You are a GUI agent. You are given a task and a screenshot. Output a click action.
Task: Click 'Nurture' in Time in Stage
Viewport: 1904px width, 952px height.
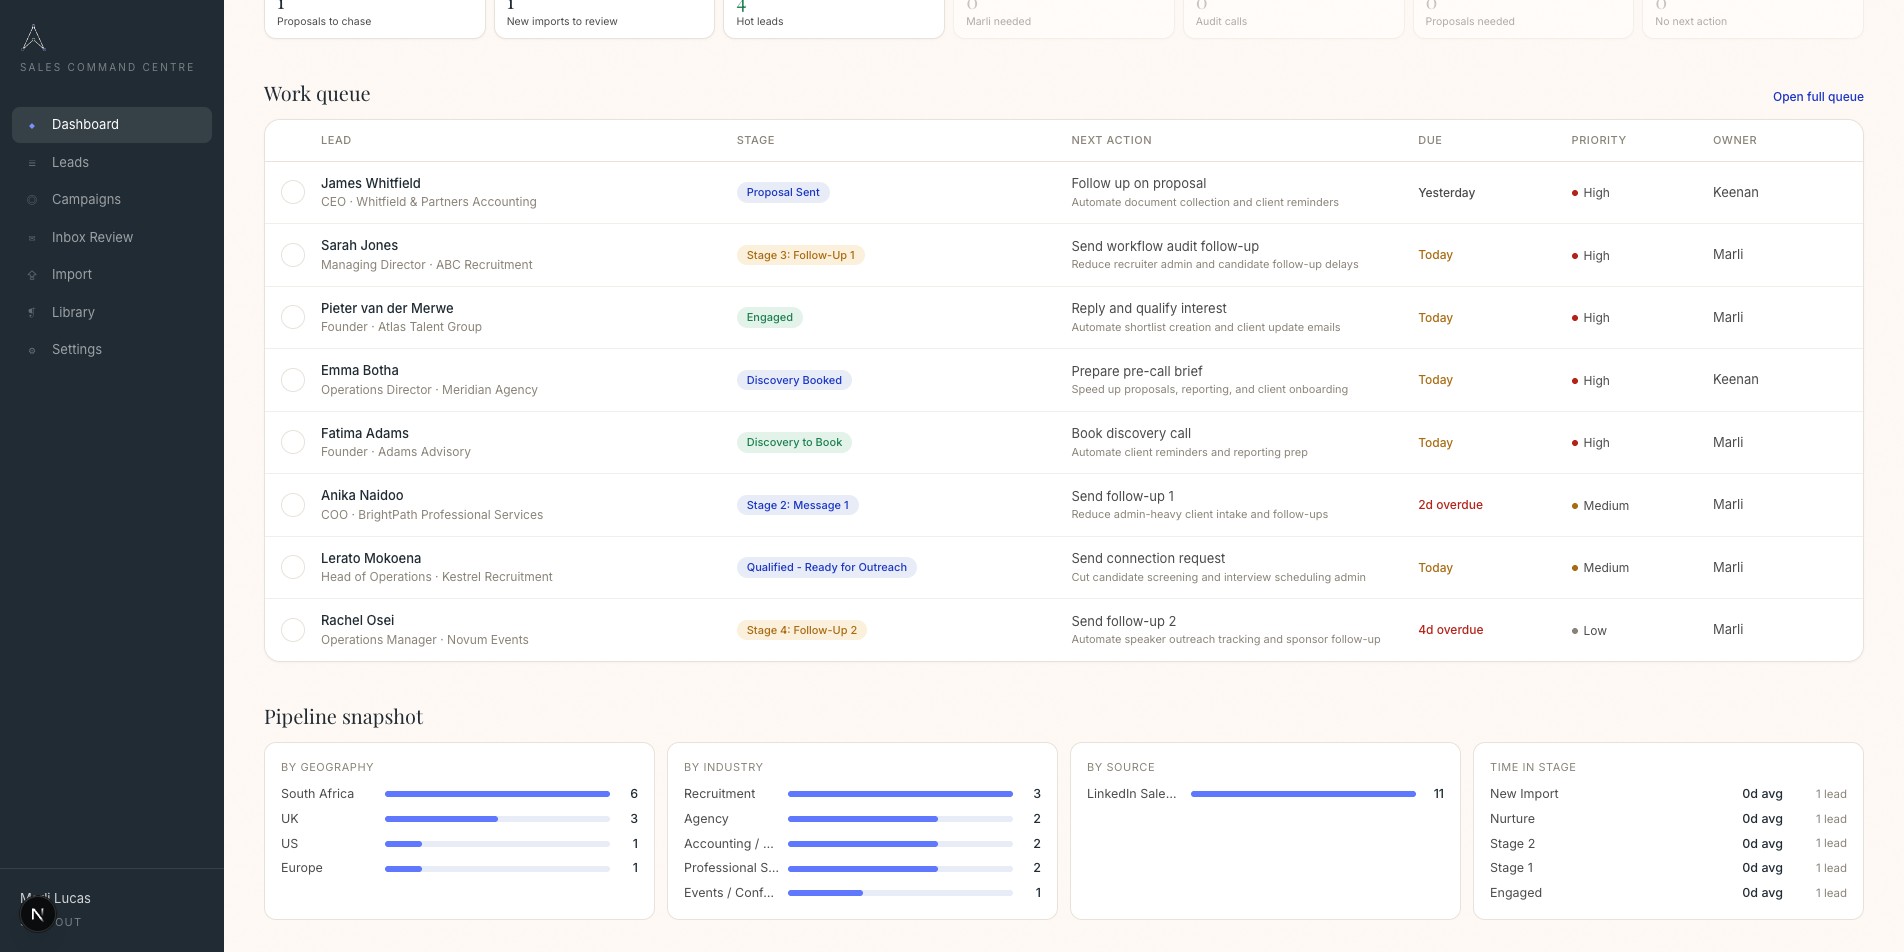point(1512,819)
